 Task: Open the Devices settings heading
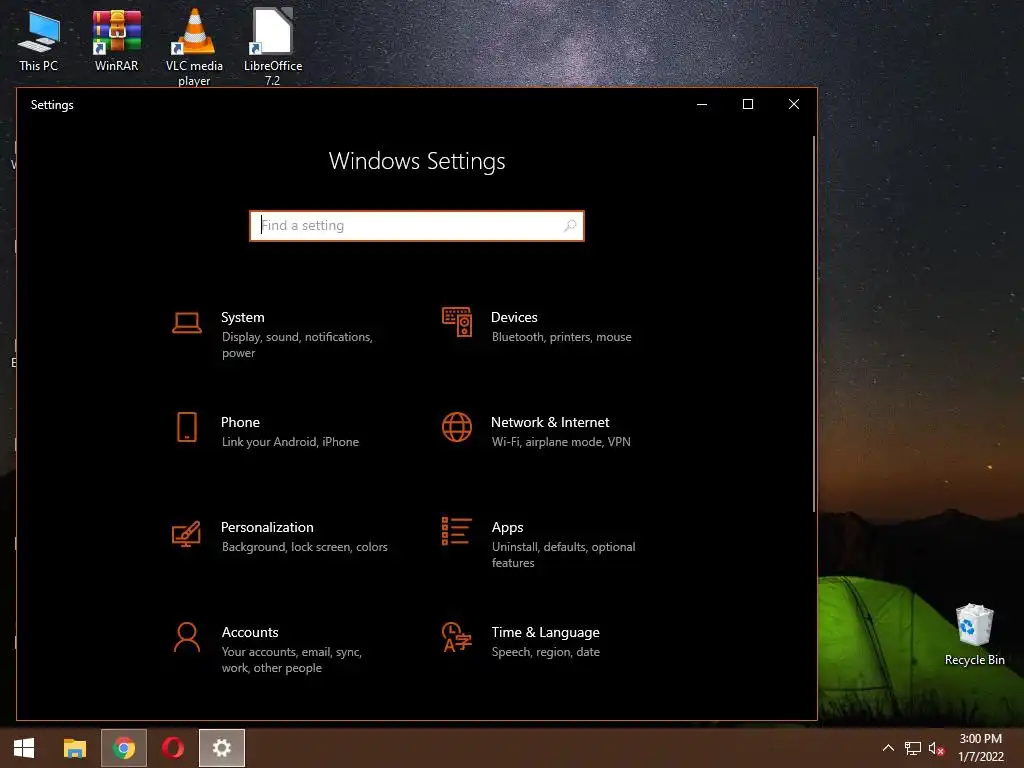coord(514,317)
